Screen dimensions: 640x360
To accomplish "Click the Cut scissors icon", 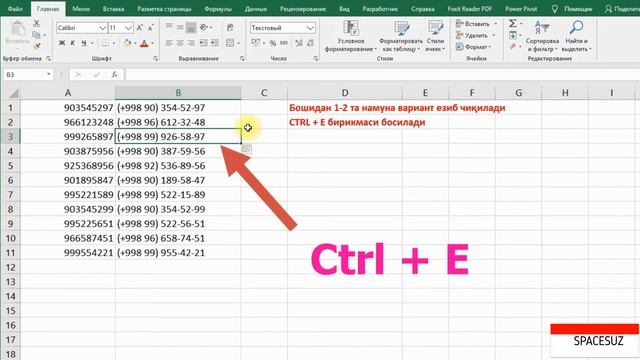I will (x=36, y=24).
